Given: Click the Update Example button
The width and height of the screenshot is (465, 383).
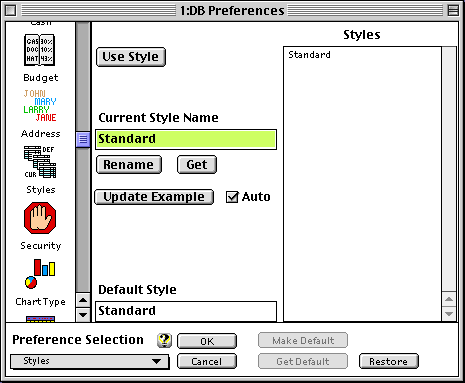Looking at the screenshot, I should click(154, 197).
